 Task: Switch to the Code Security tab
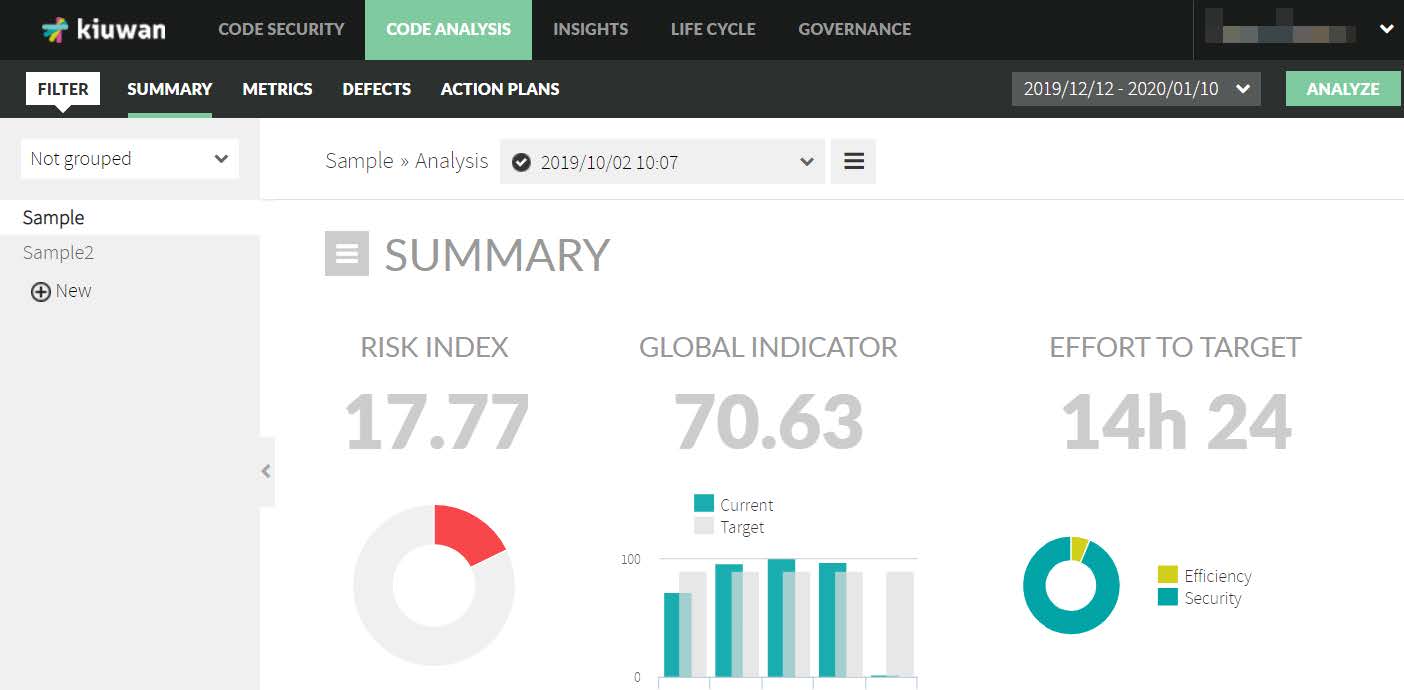point(281,30)
